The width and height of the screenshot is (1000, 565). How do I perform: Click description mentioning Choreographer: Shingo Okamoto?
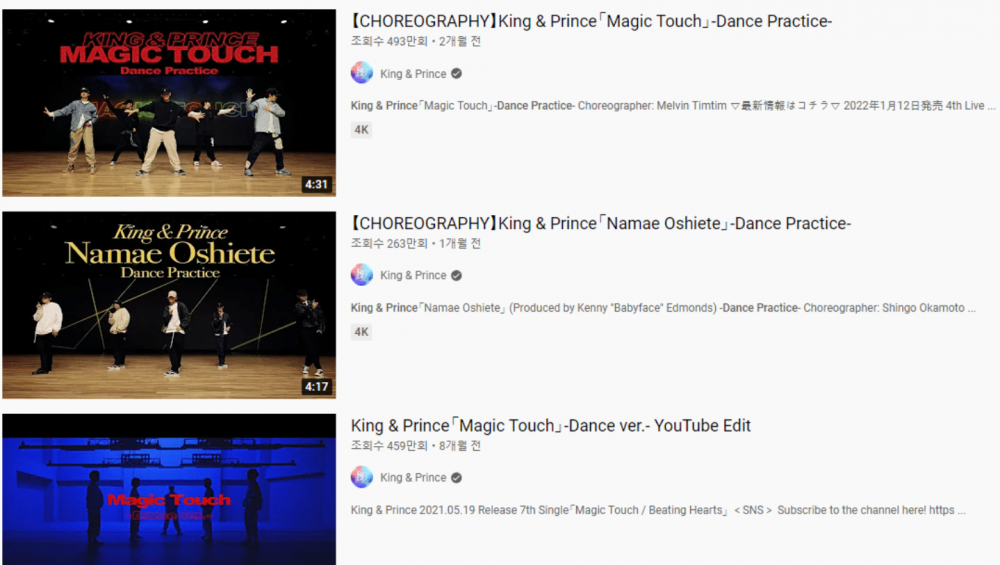click(663, 307)
